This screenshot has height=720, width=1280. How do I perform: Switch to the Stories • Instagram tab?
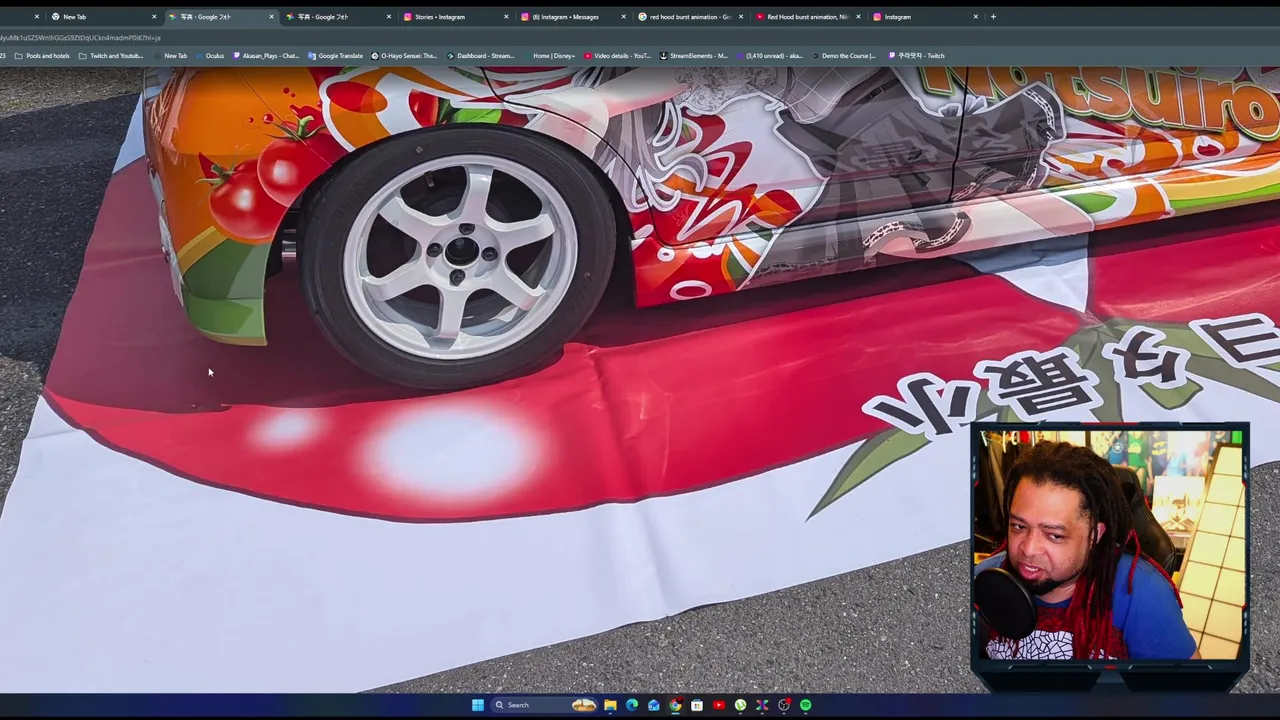[x=455, y=17]
